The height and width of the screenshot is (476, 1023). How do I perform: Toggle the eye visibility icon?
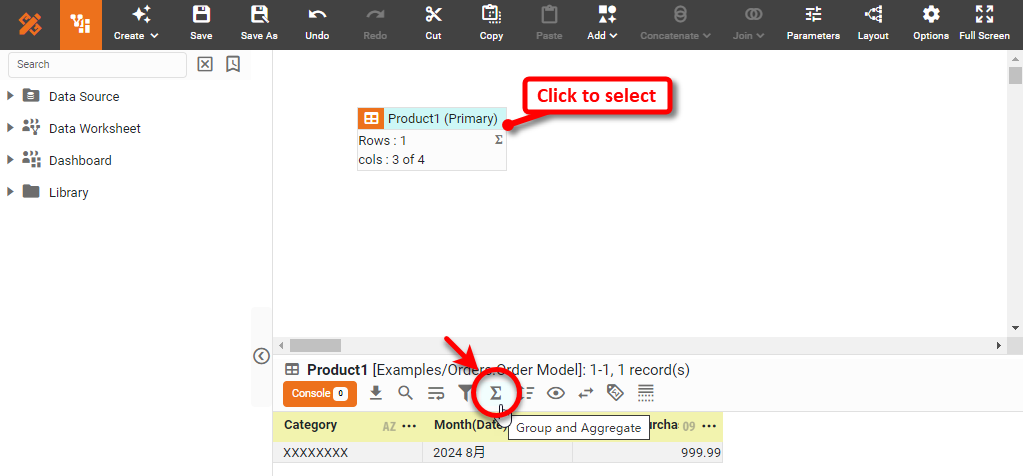coord(556,393)
